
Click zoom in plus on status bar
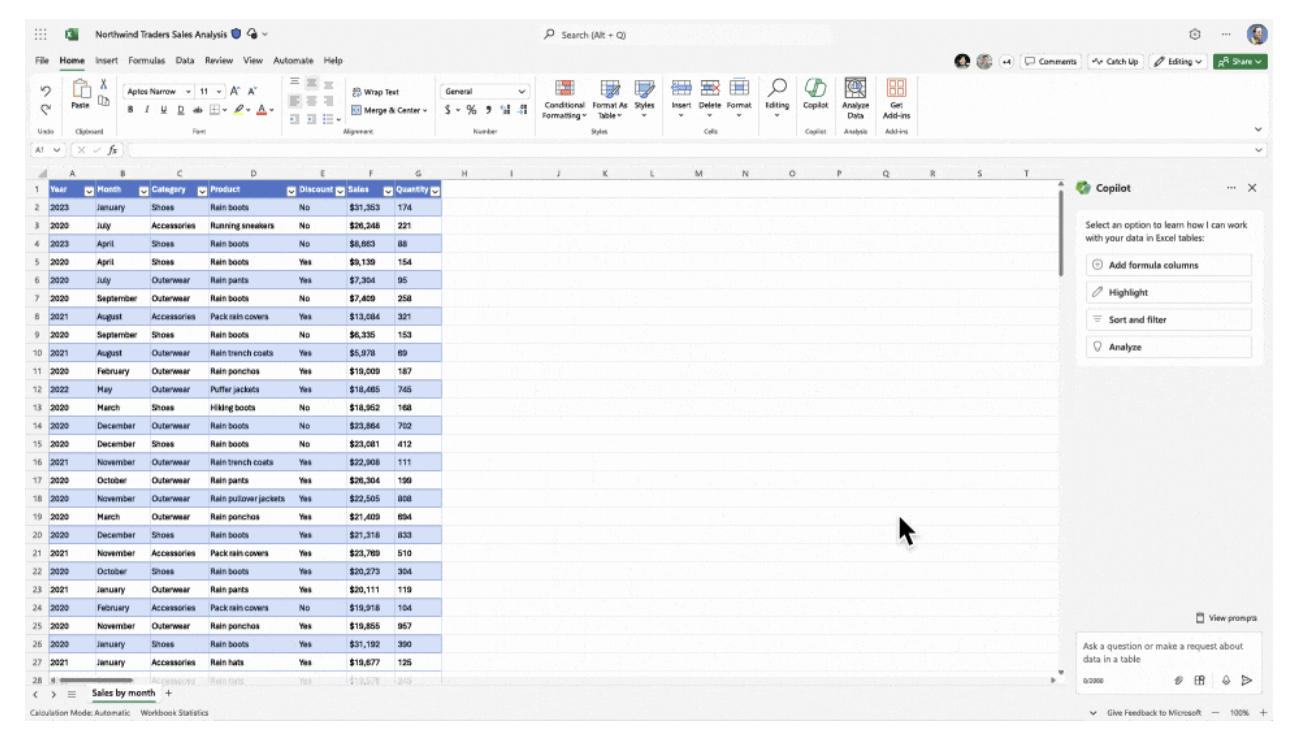[x=1263, y=713]
